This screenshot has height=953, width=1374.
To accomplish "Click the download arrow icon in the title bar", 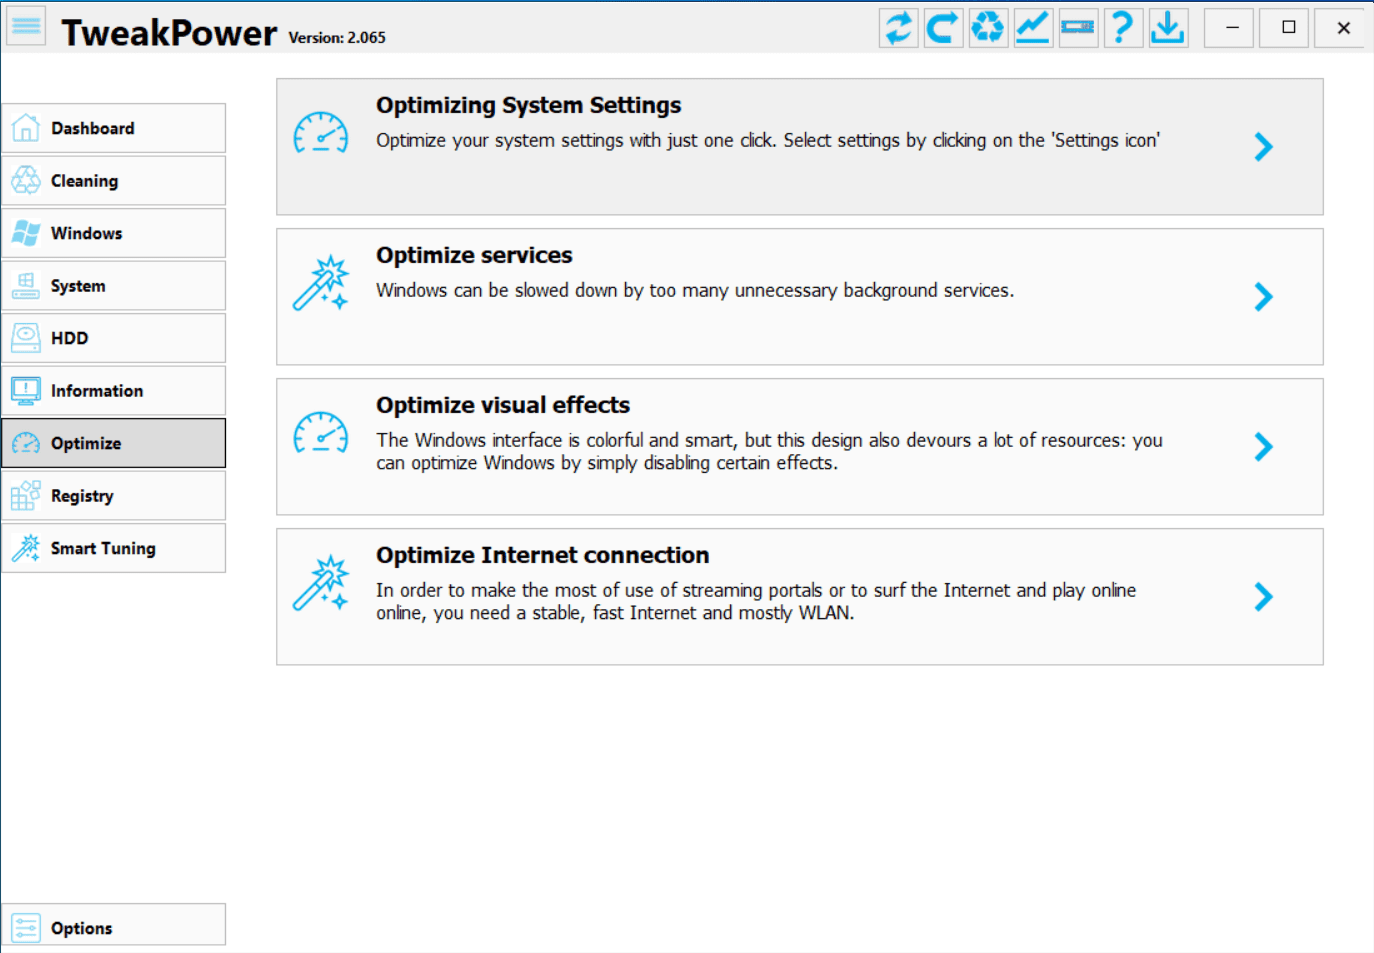I will pyautogui.click(x=1167, y=27).
